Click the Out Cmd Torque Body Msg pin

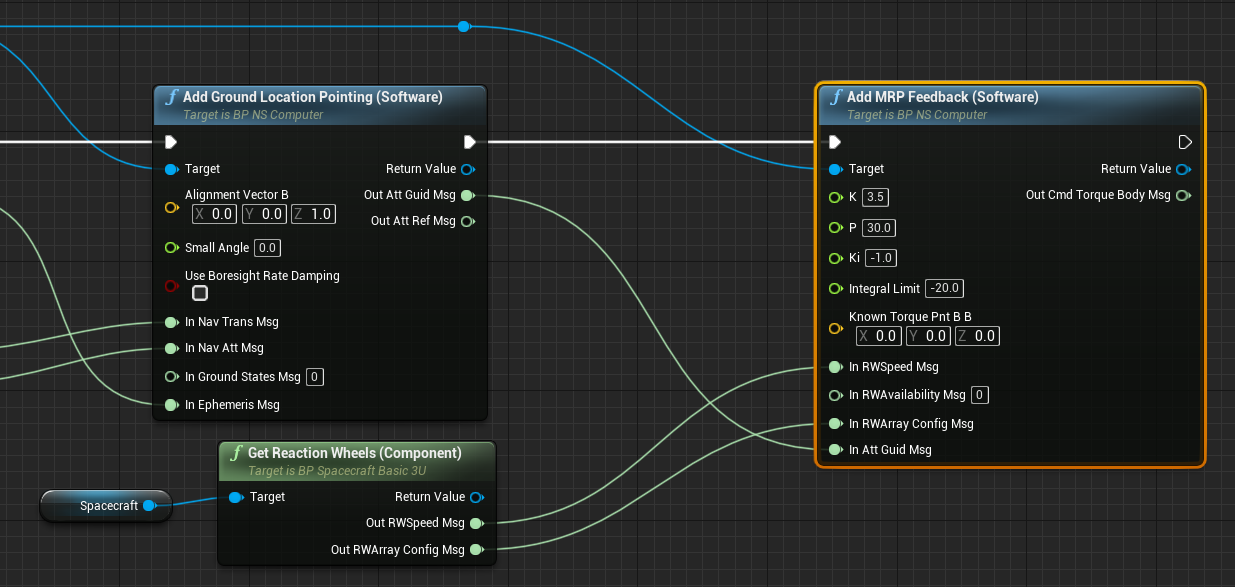pyautogui.click(x=1183, y=195)
